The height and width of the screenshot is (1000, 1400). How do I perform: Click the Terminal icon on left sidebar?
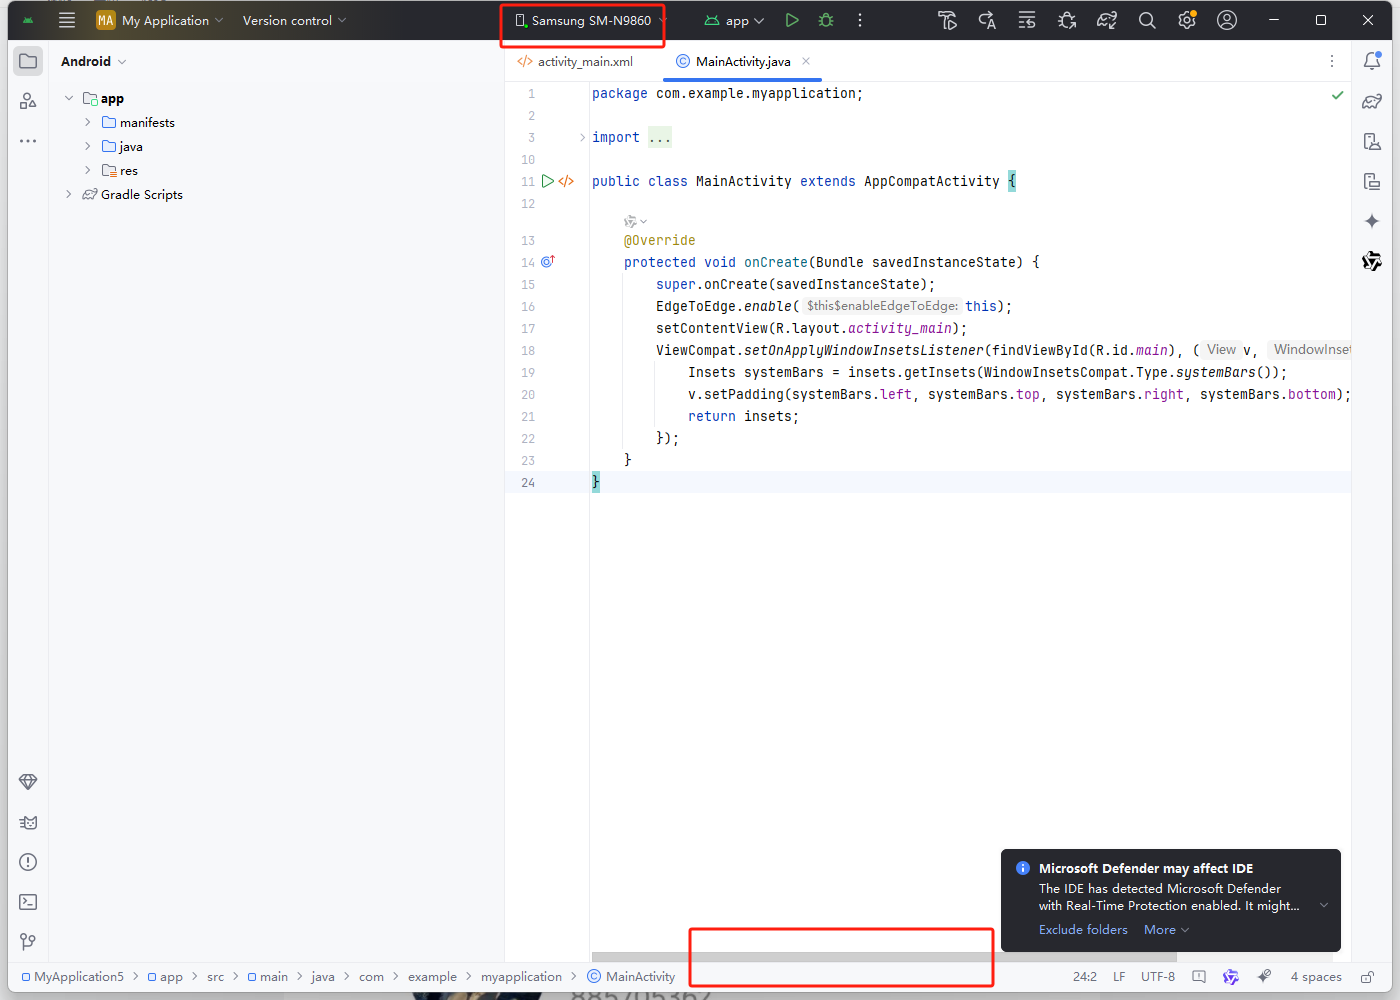pyautogui.click(x=27, y=901)
